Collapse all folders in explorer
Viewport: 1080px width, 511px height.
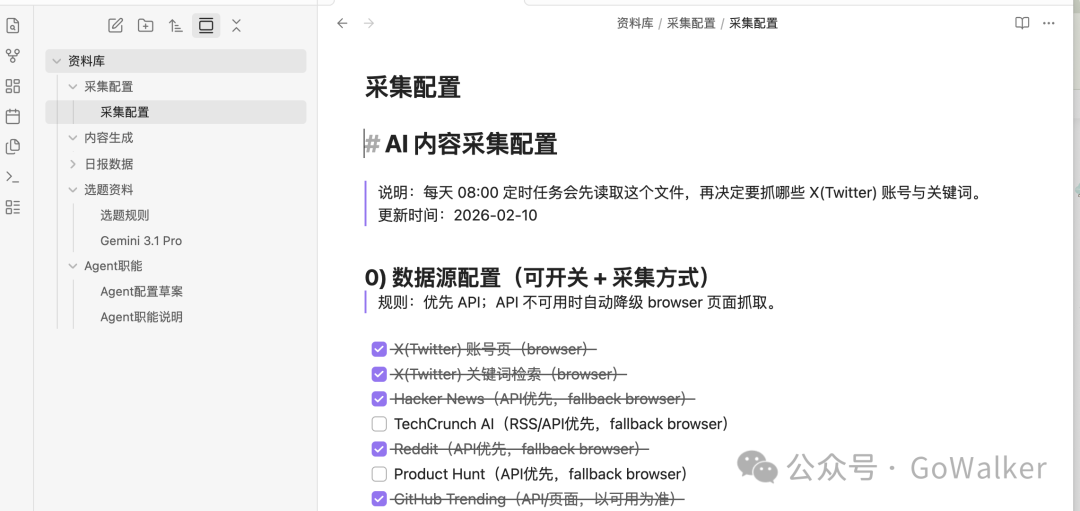click(x=236, y=26)
